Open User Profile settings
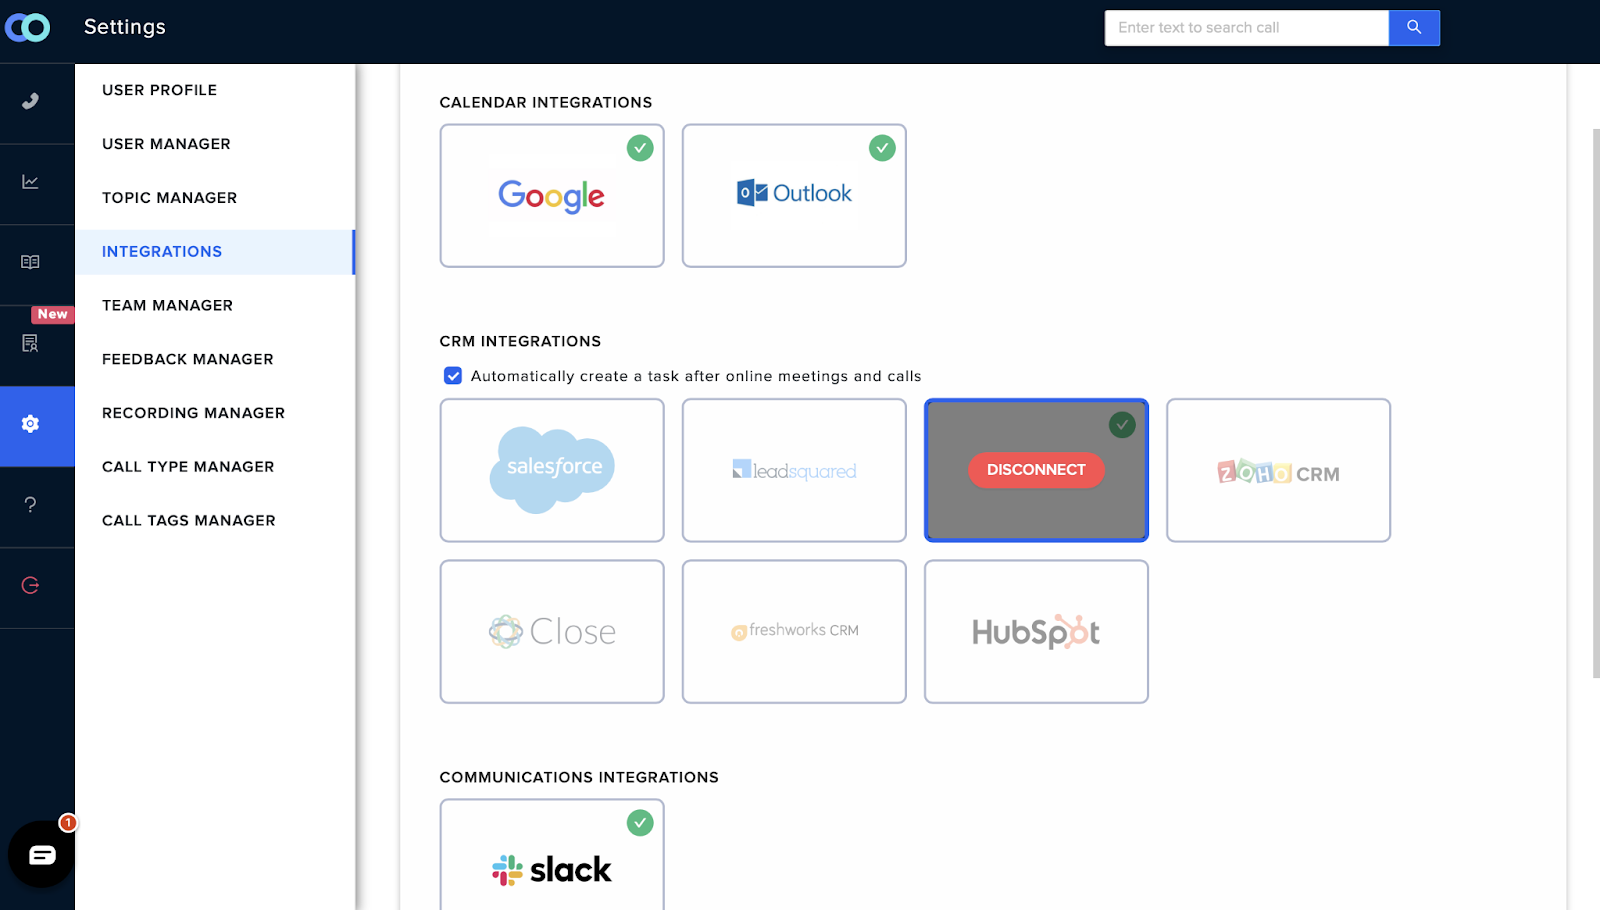 [x=159, y=90]
